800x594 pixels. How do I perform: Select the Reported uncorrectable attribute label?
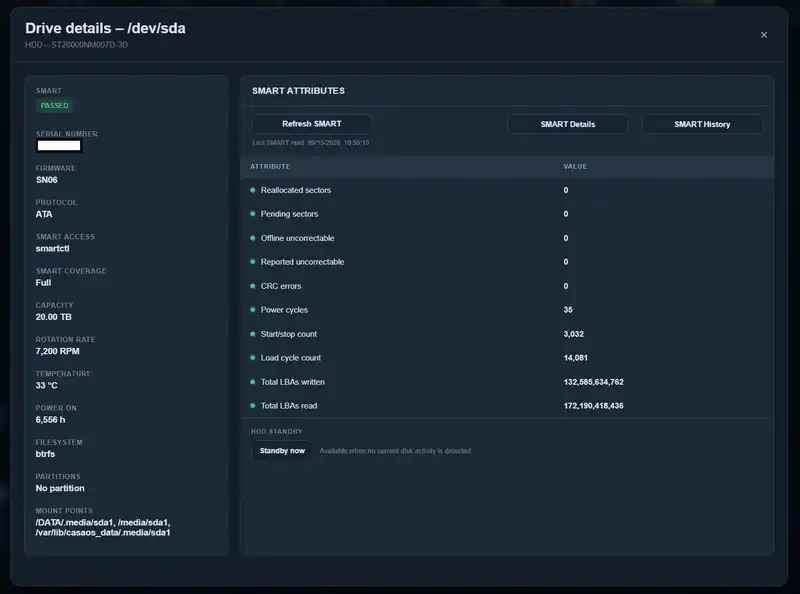pyautogui.click(x=303, y=262)
